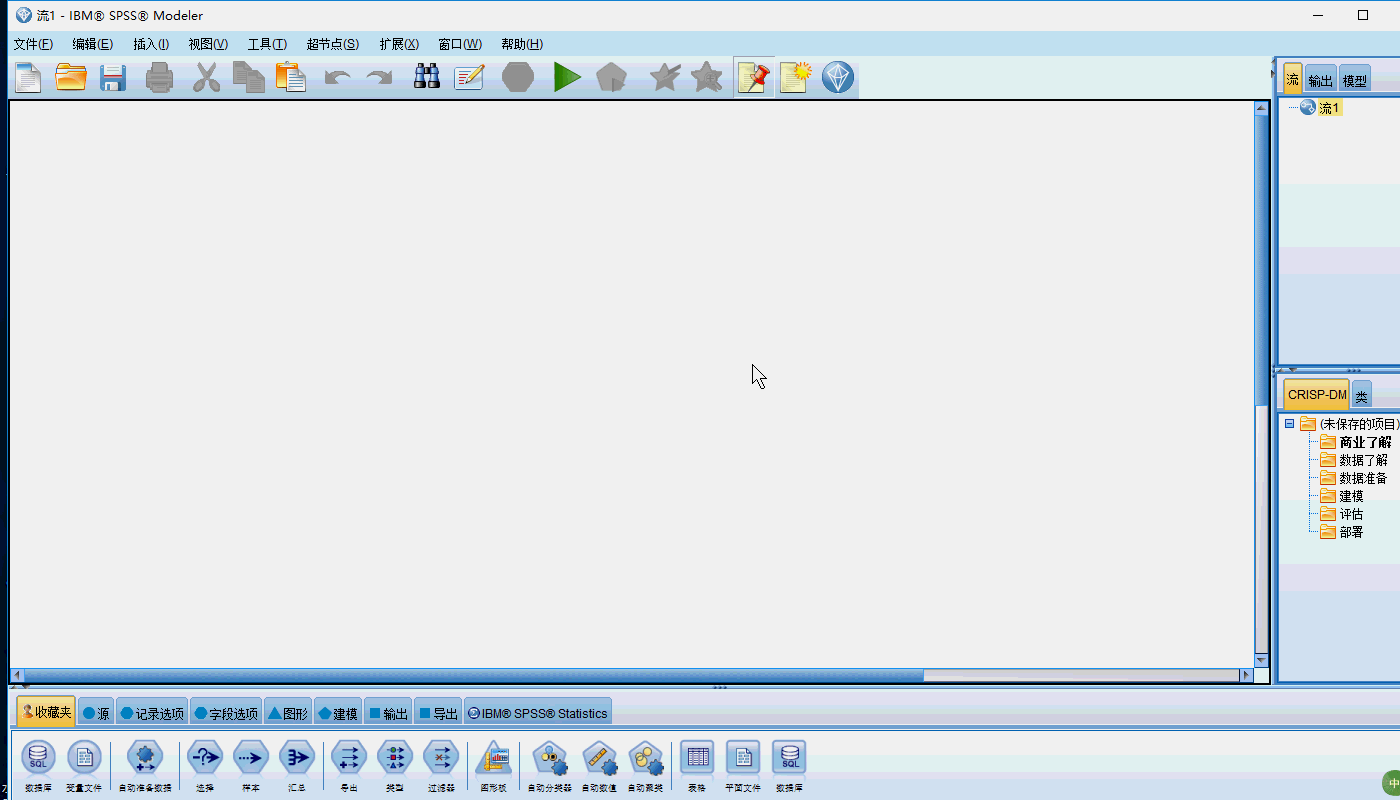Click the binoculars Find icon
1400x800 pixels.
click(x=427, y=77)
